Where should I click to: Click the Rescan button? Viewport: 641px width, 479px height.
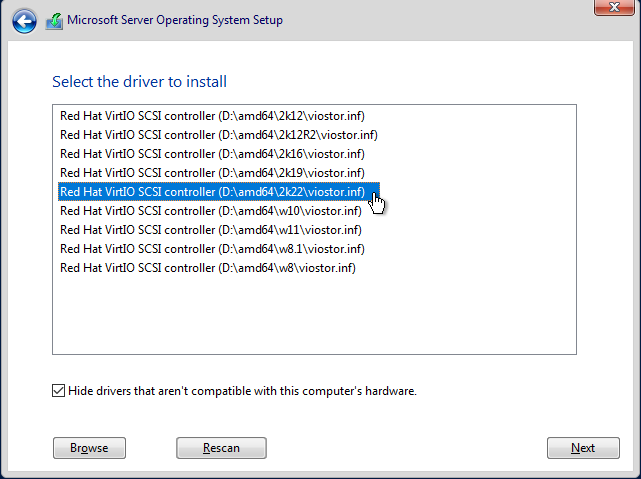pyautogui.click(x=221, y=448)
